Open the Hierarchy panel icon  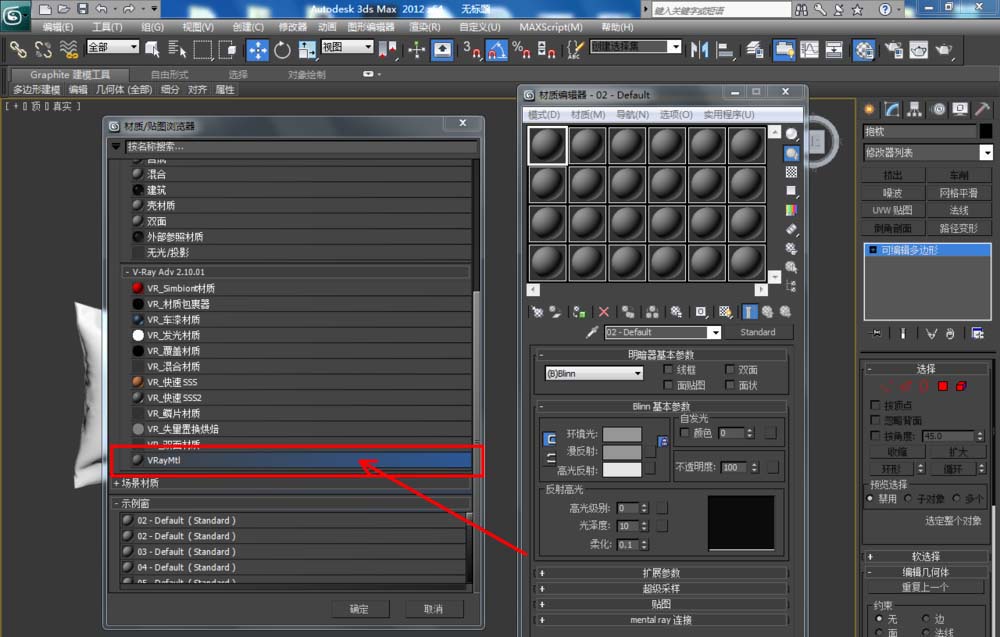coord(915,110)
